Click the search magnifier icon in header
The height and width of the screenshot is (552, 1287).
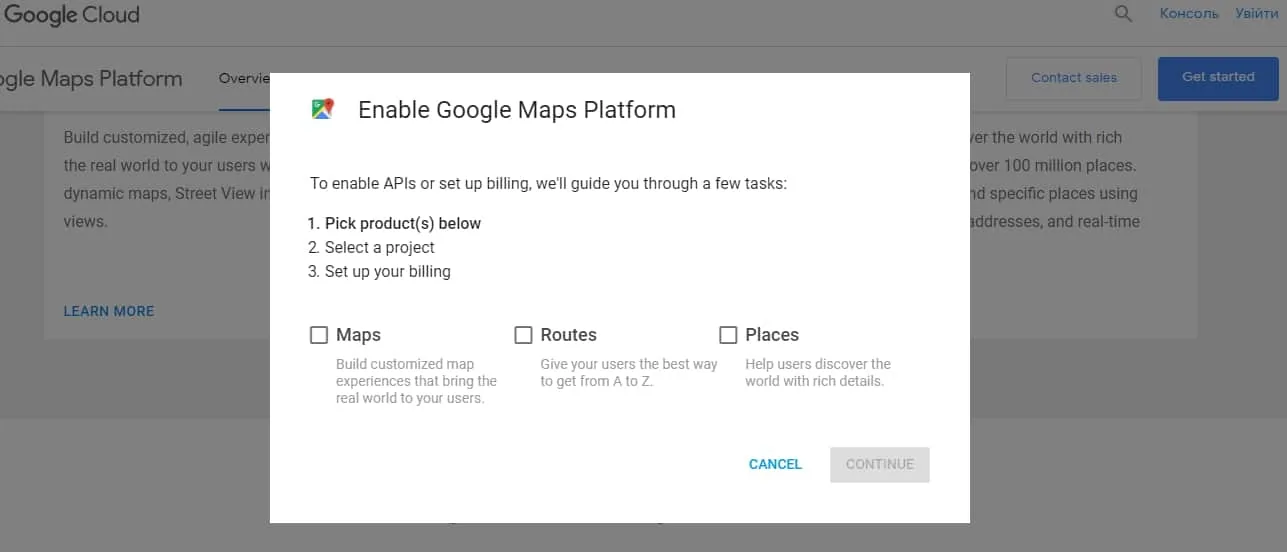(x=1124, y=14)
